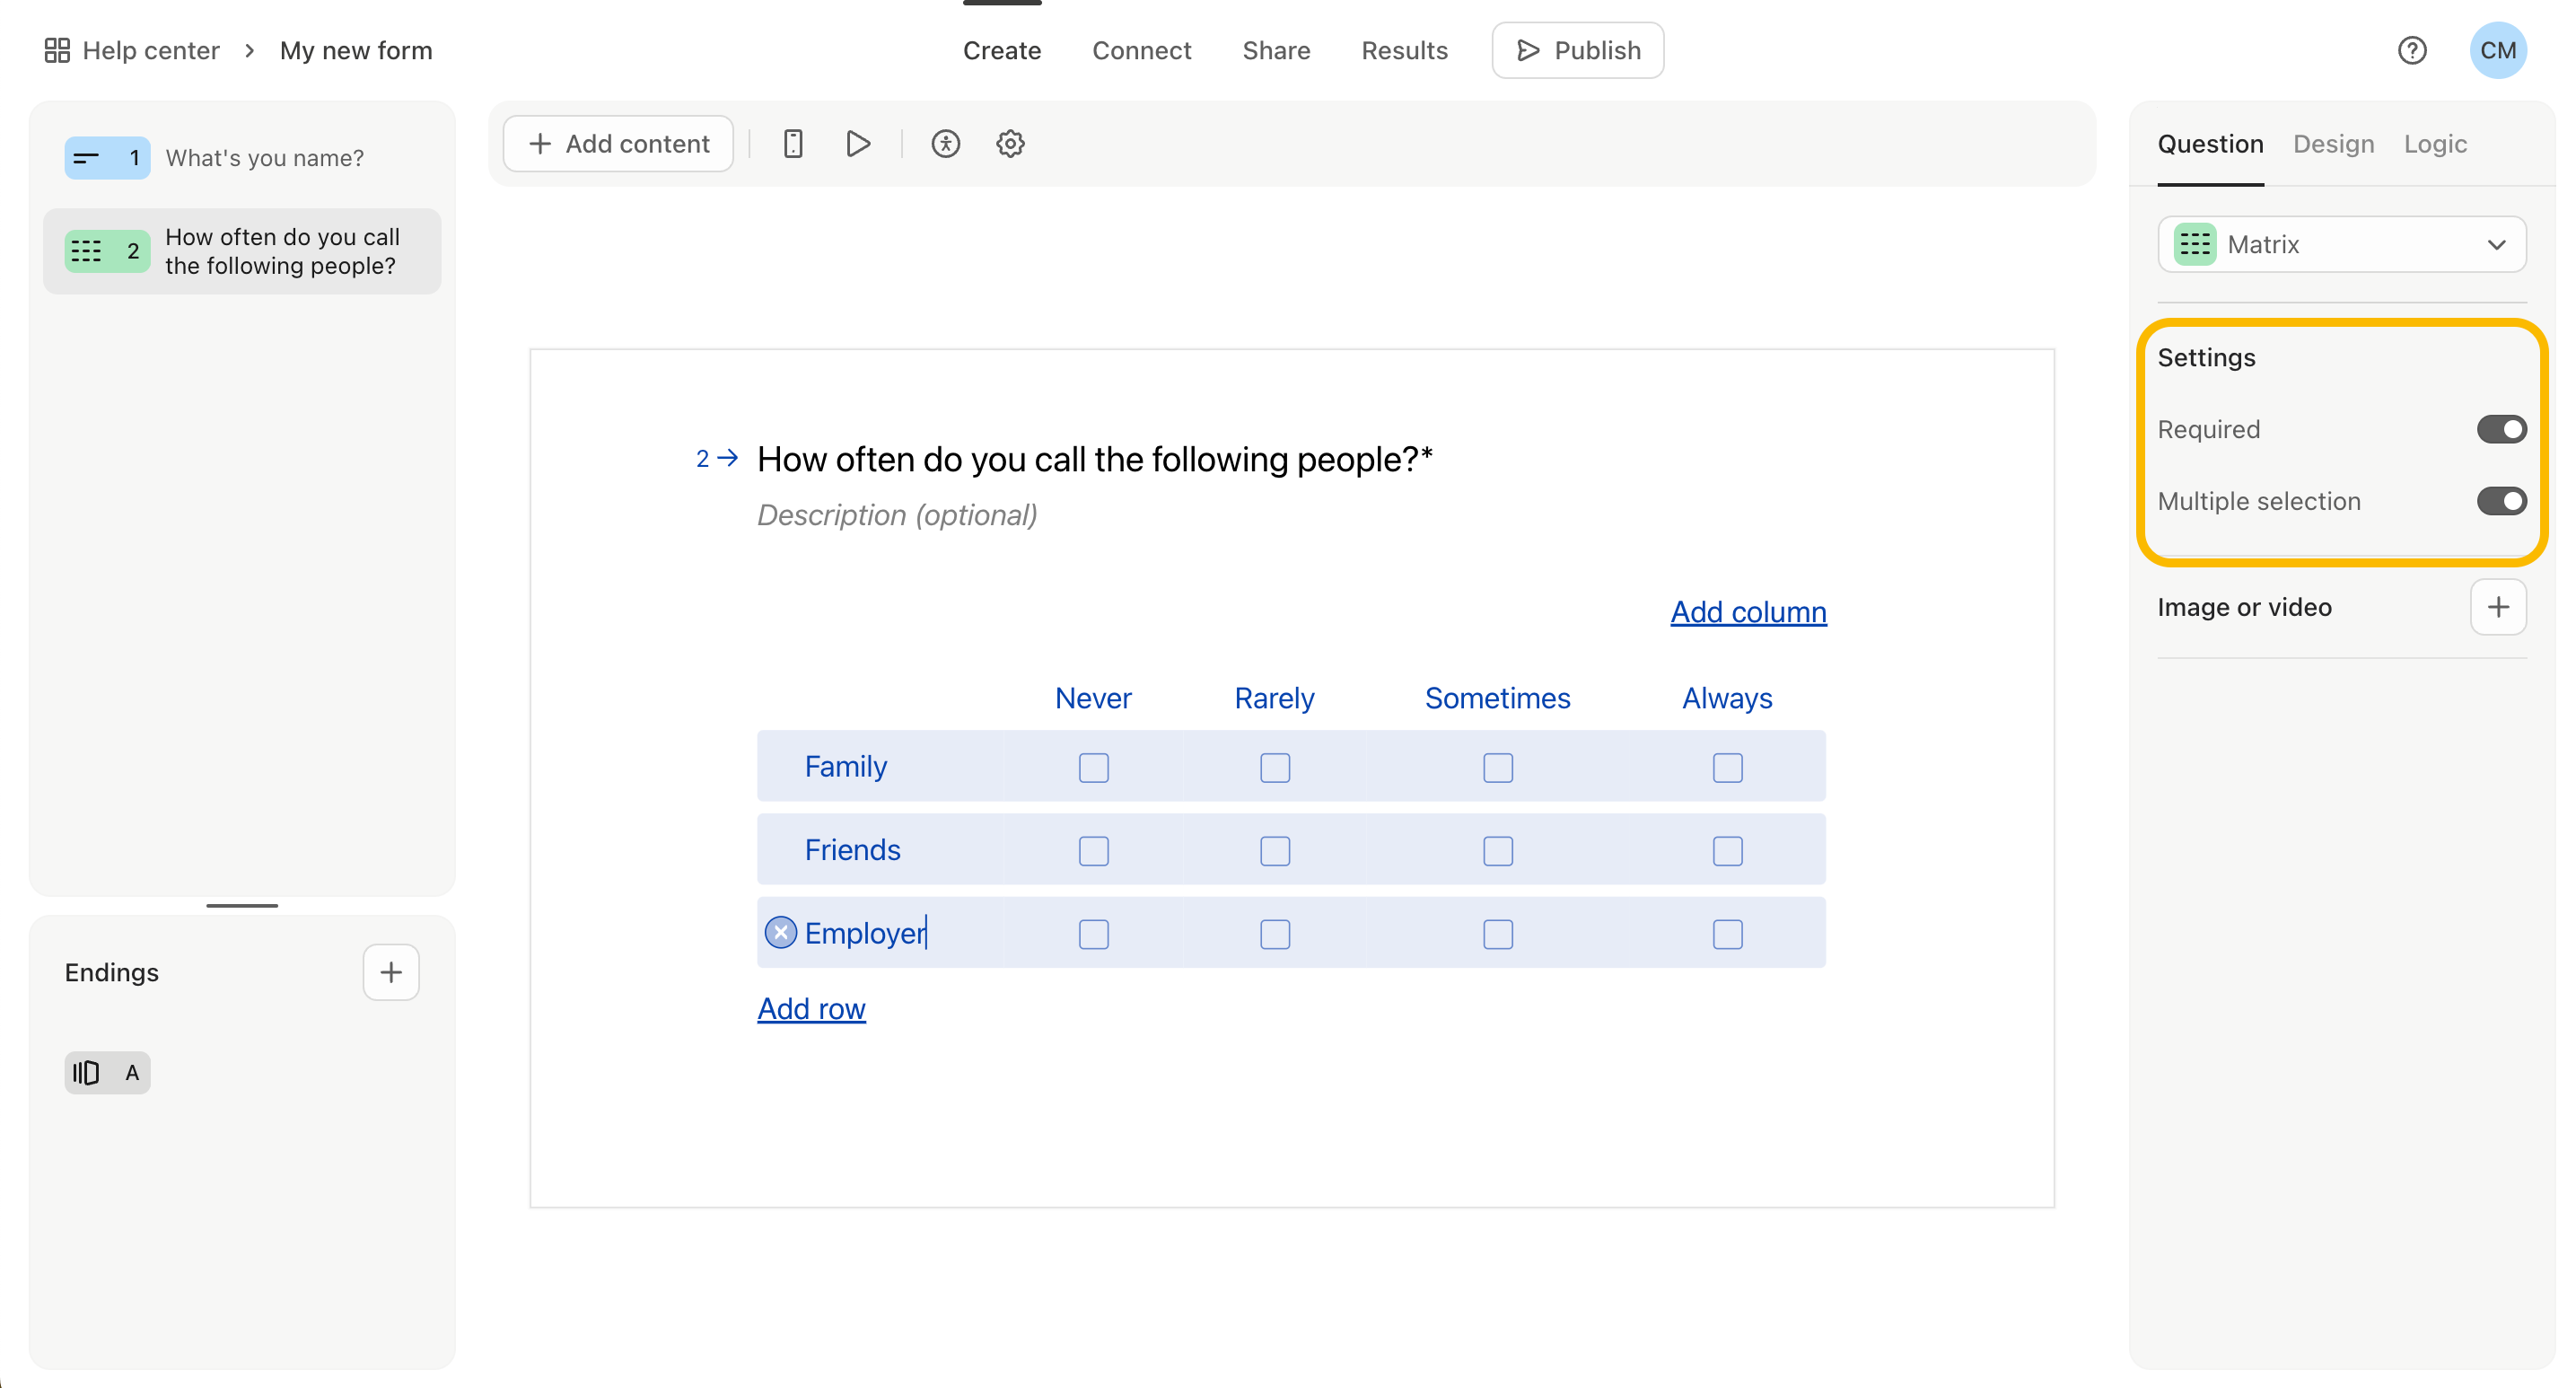The width and height of the screenshot is (2576, 1388).
Task: Select question 1 short text icon
Action: [107, 158]
